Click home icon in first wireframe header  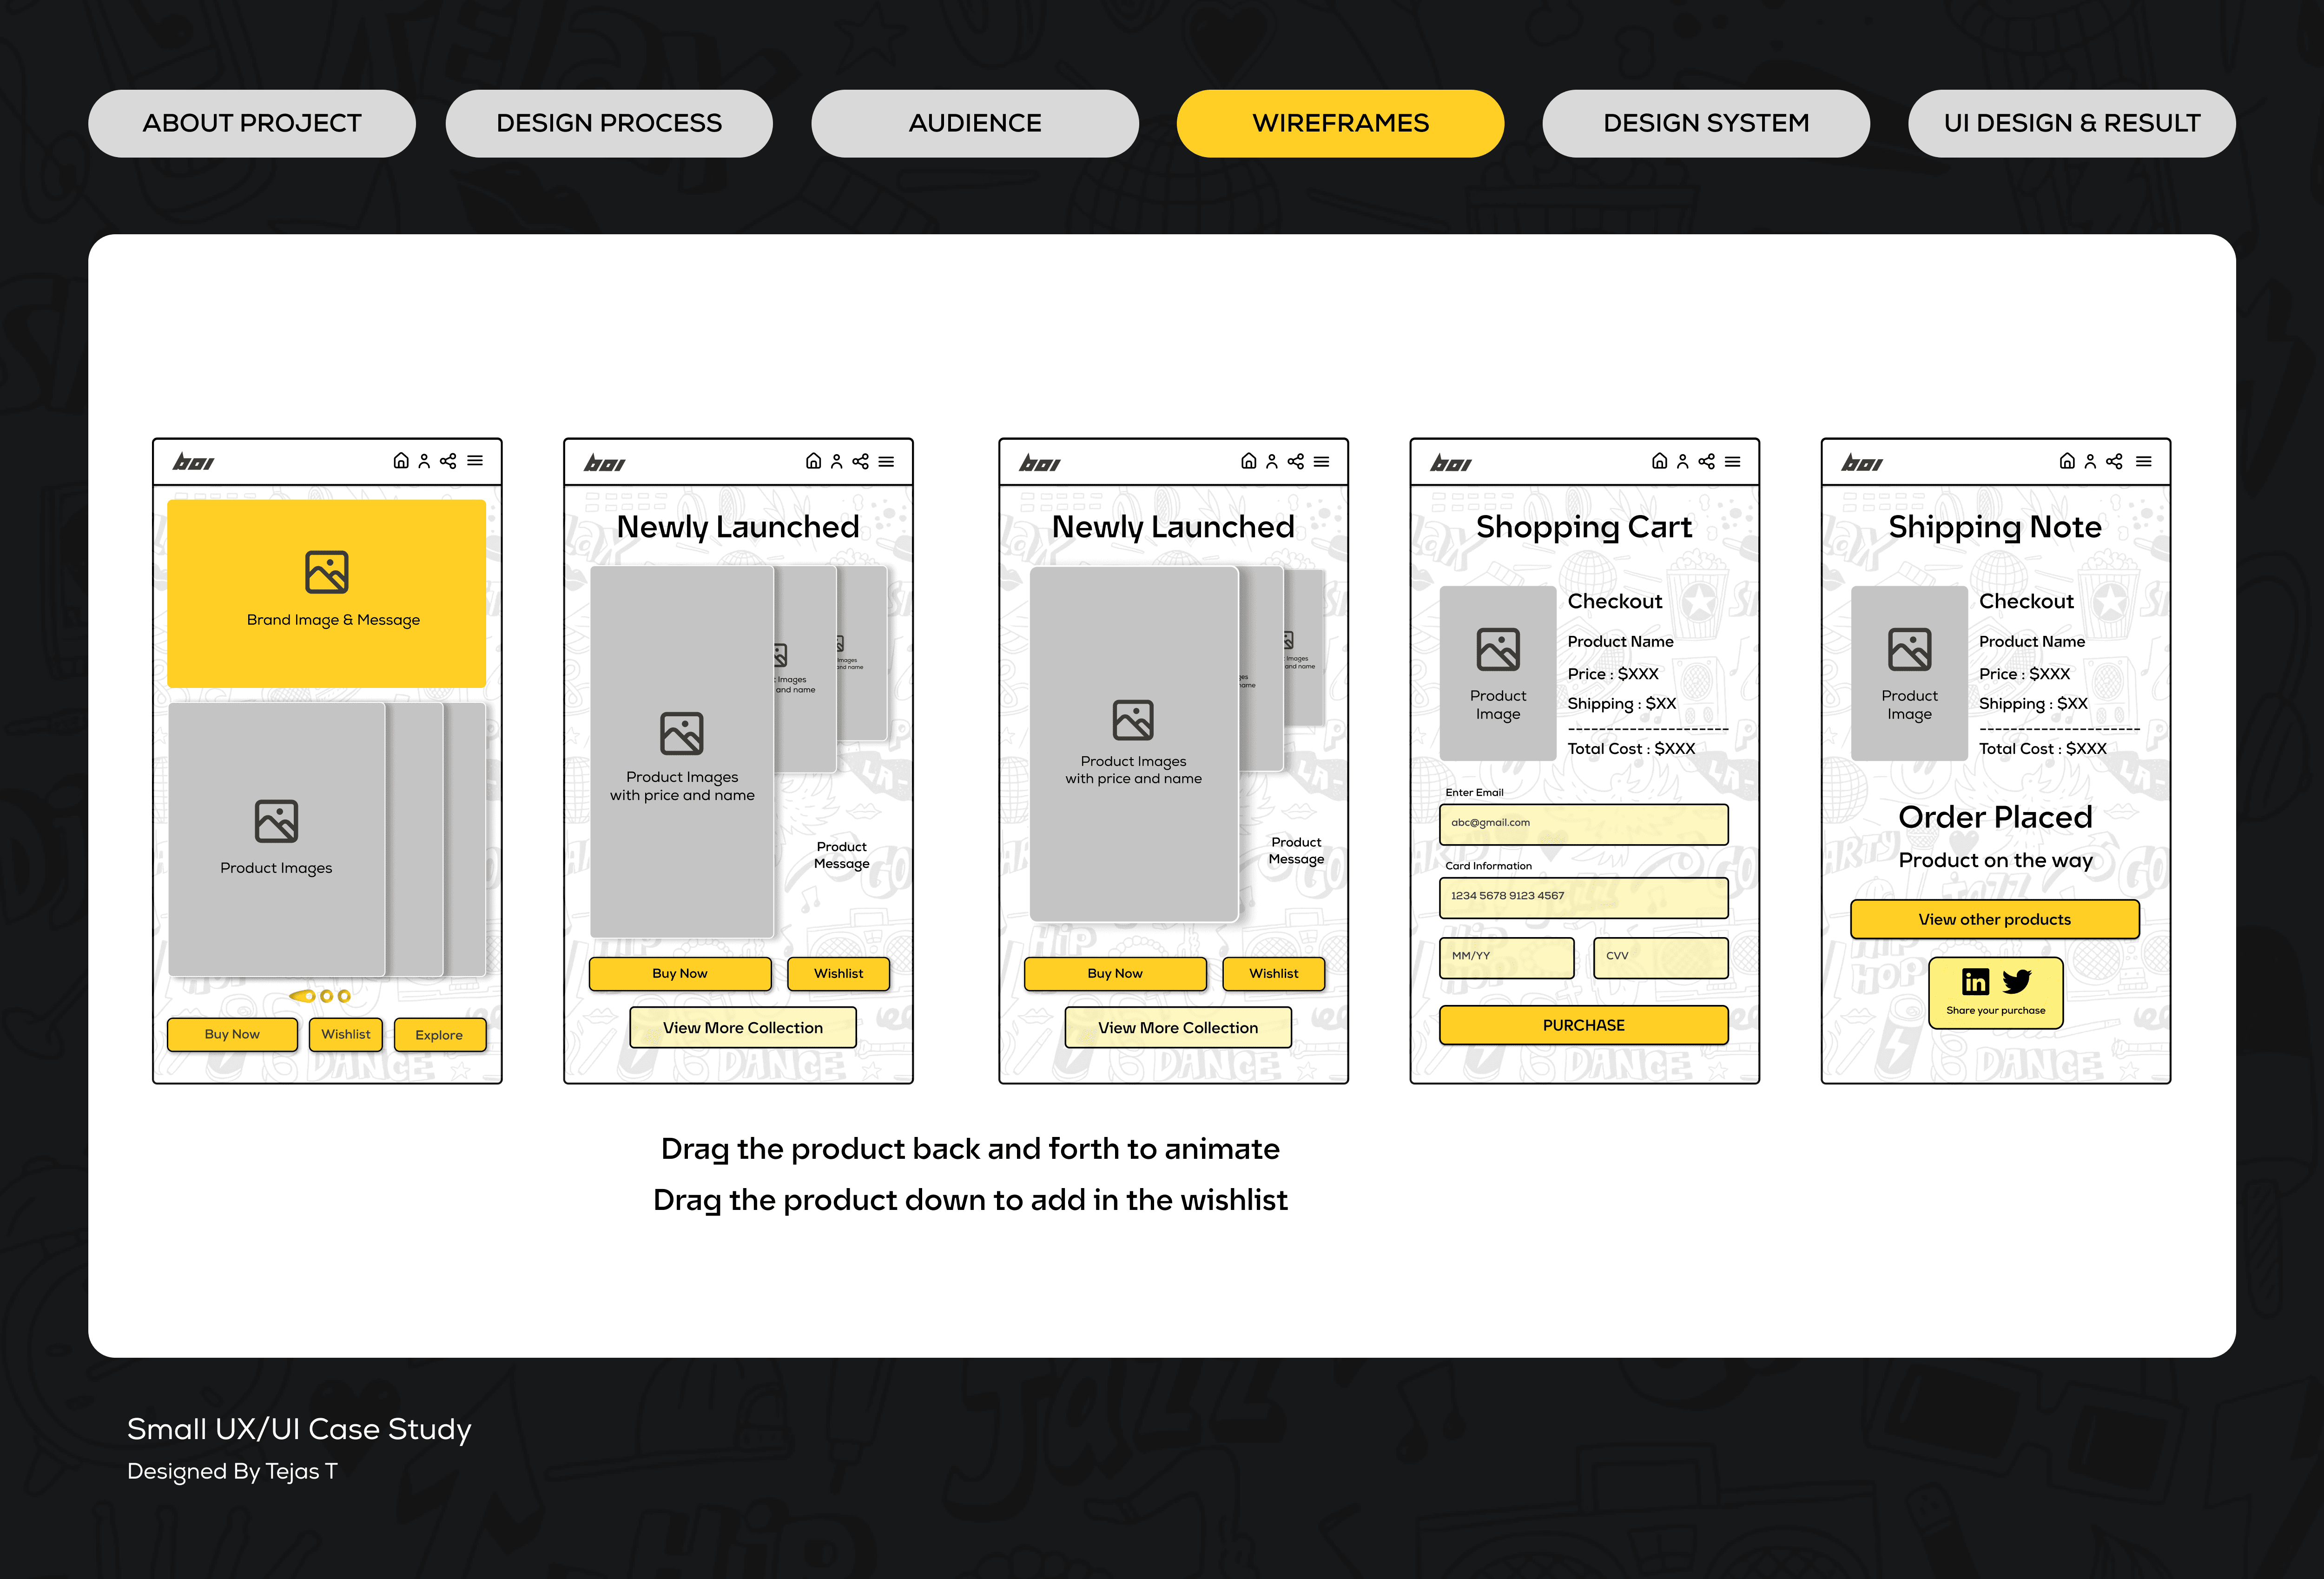click(x=400, y=461)
